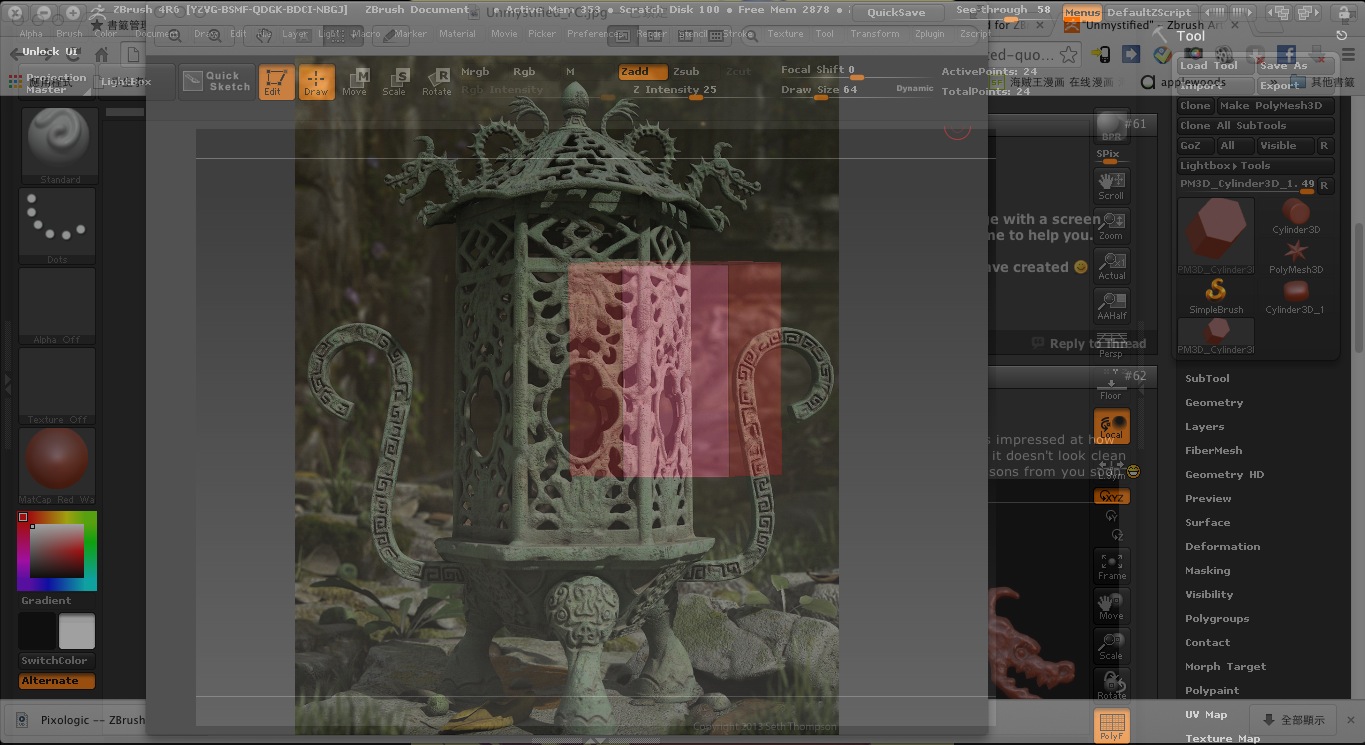Expand the Morph Target subpalette
The image size is (1365, 745).
pos(1225,667)
